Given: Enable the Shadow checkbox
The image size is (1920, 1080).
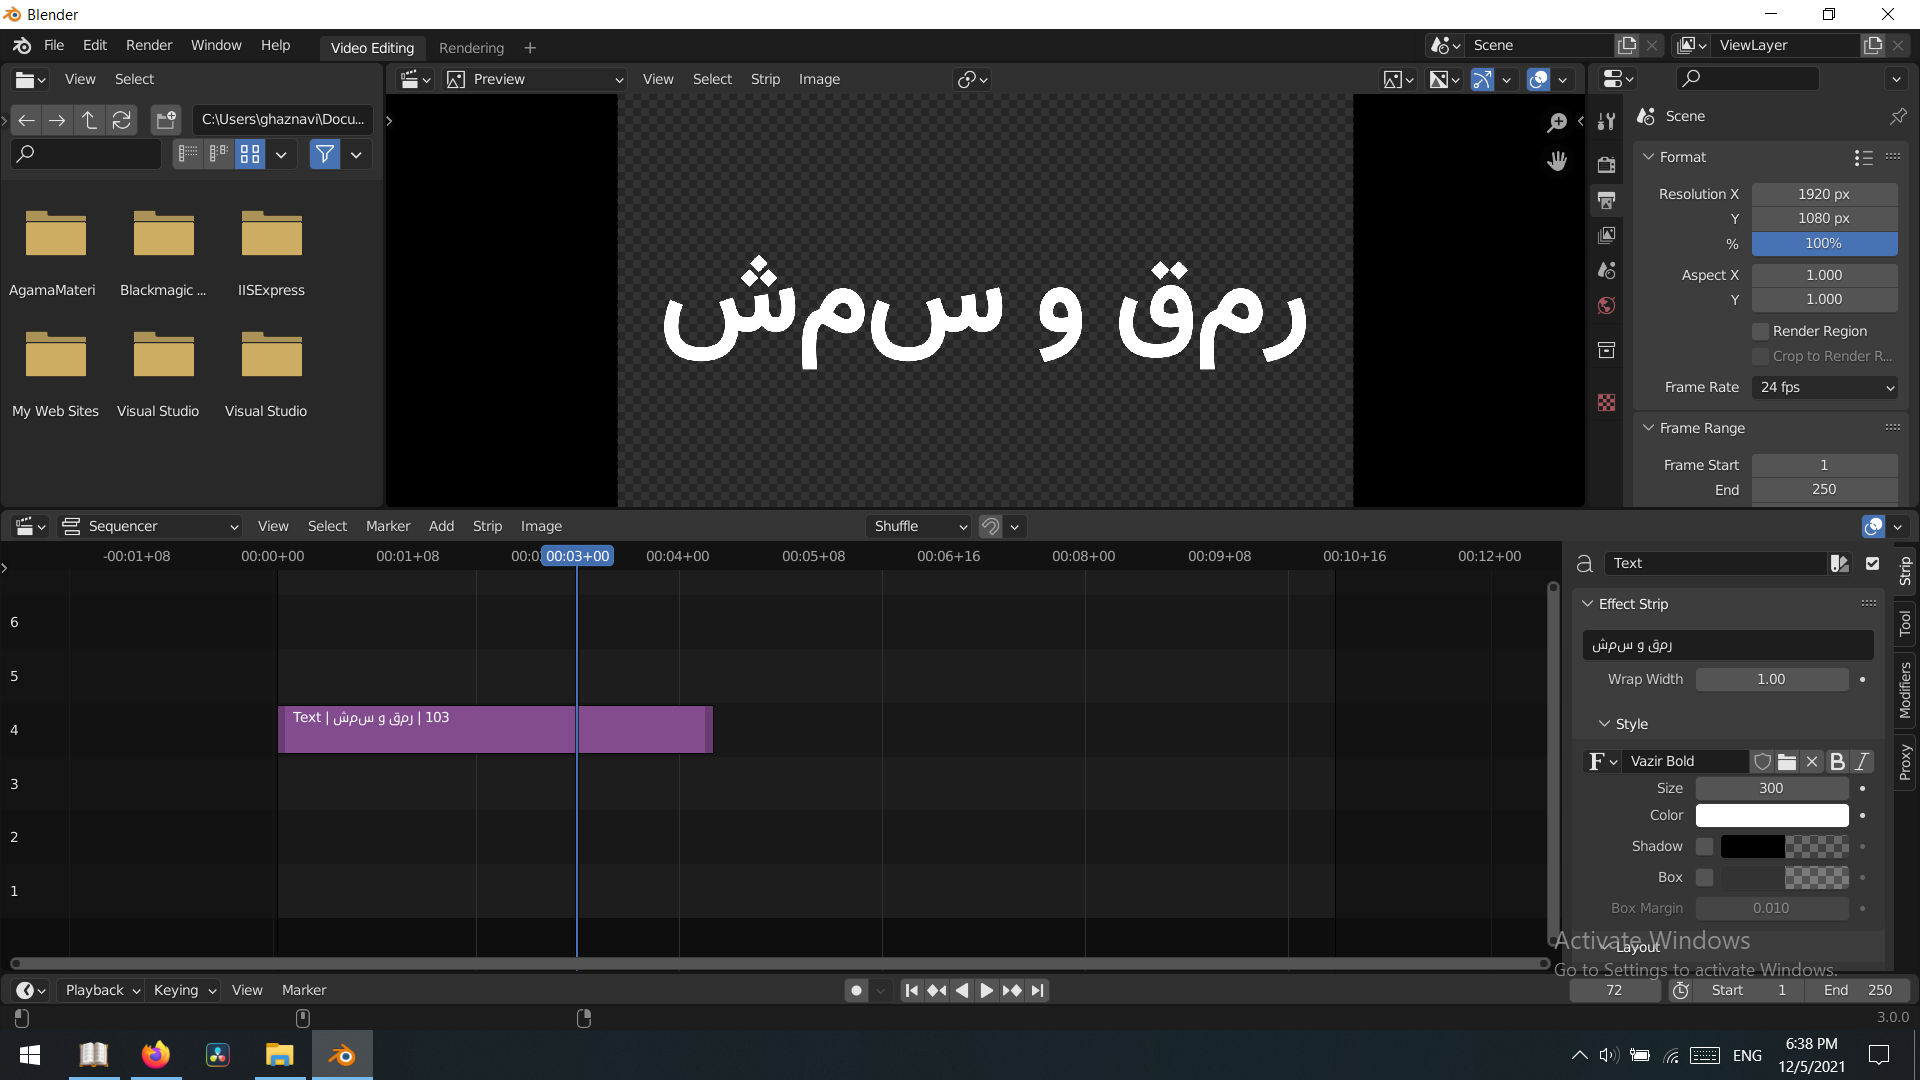Looking at the screenshot, I should pyautogui.click(x=1705, y=847).
